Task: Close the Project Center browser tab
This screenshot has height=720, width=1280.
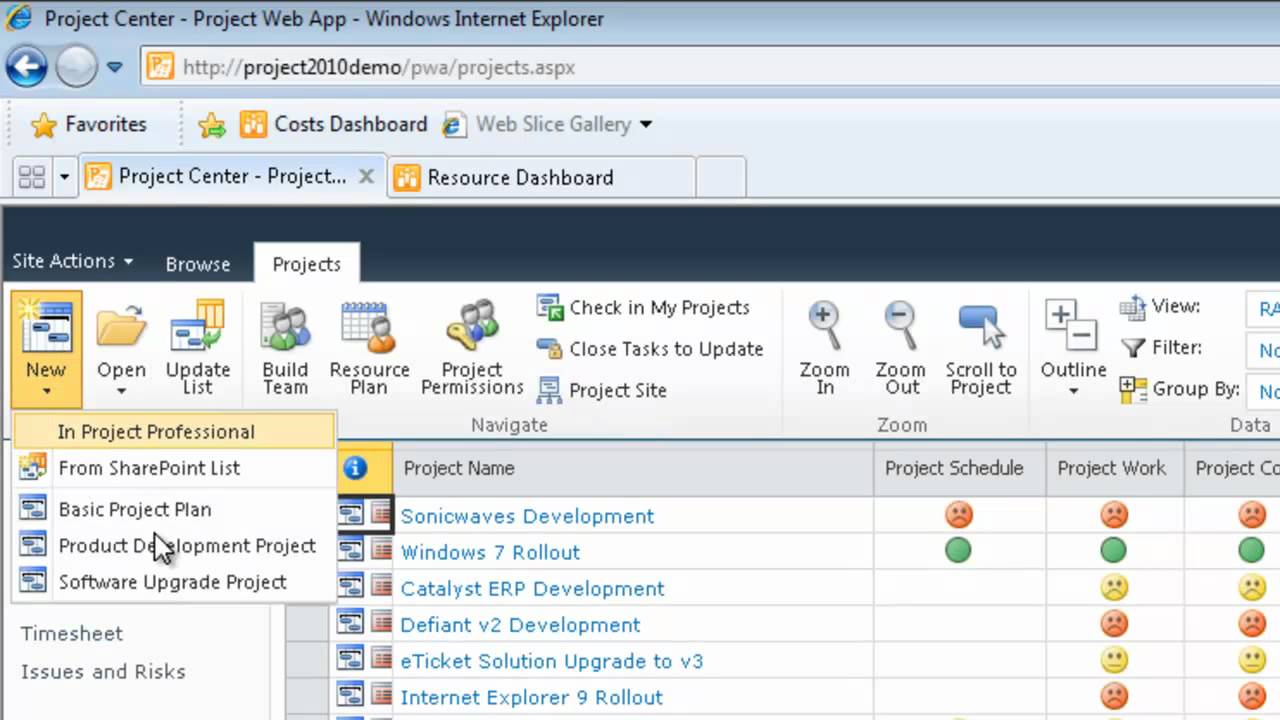Action: click(366, 176)
